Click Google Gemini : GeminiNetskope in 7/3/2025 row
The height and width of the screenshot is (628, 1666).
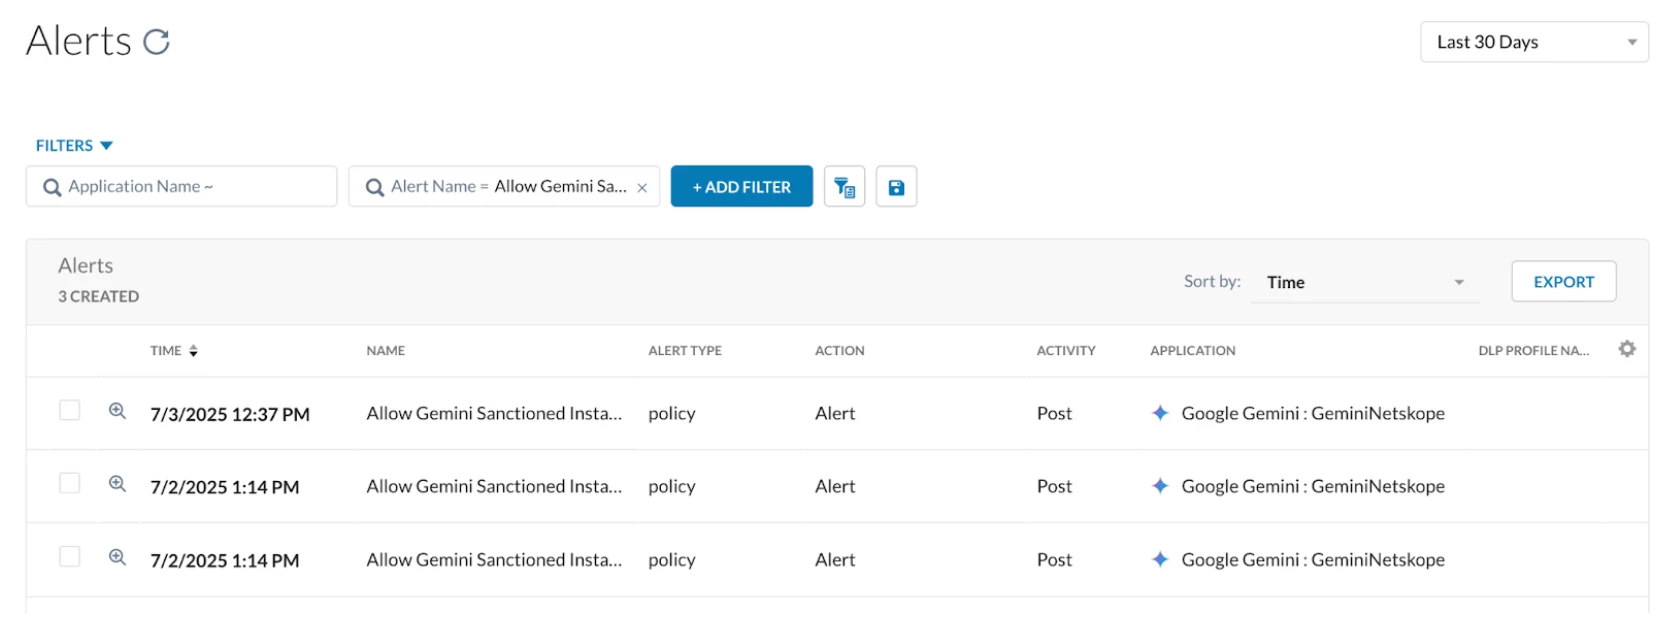click(x=1313, y=413)
